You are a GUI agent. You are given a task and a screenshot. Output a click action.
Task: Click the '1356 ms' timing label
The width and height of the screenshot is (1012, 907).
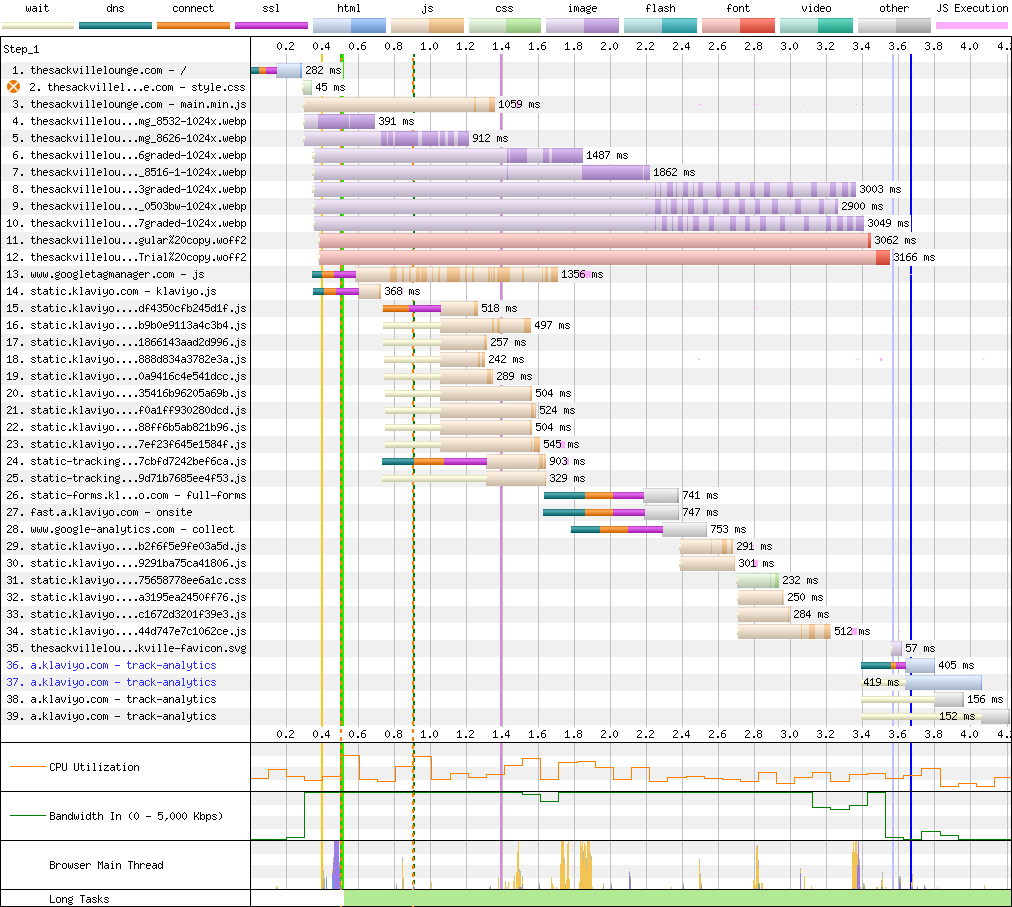[x=582, y=274]
